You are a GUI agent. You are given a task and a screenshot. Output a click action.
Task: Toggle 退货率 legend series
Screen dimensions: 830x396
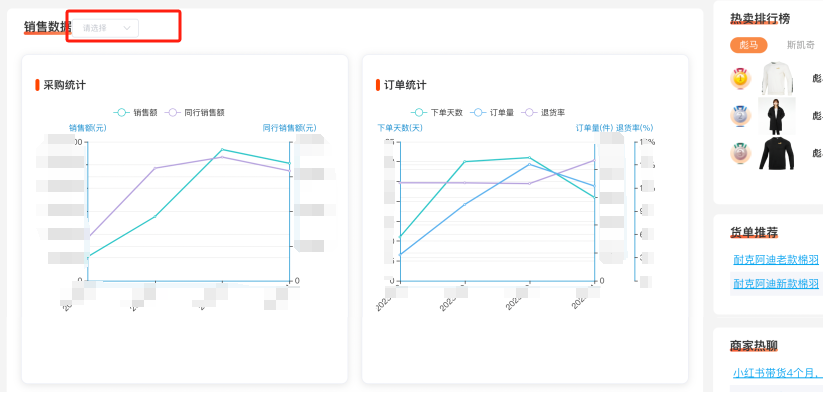click(543, 112)
